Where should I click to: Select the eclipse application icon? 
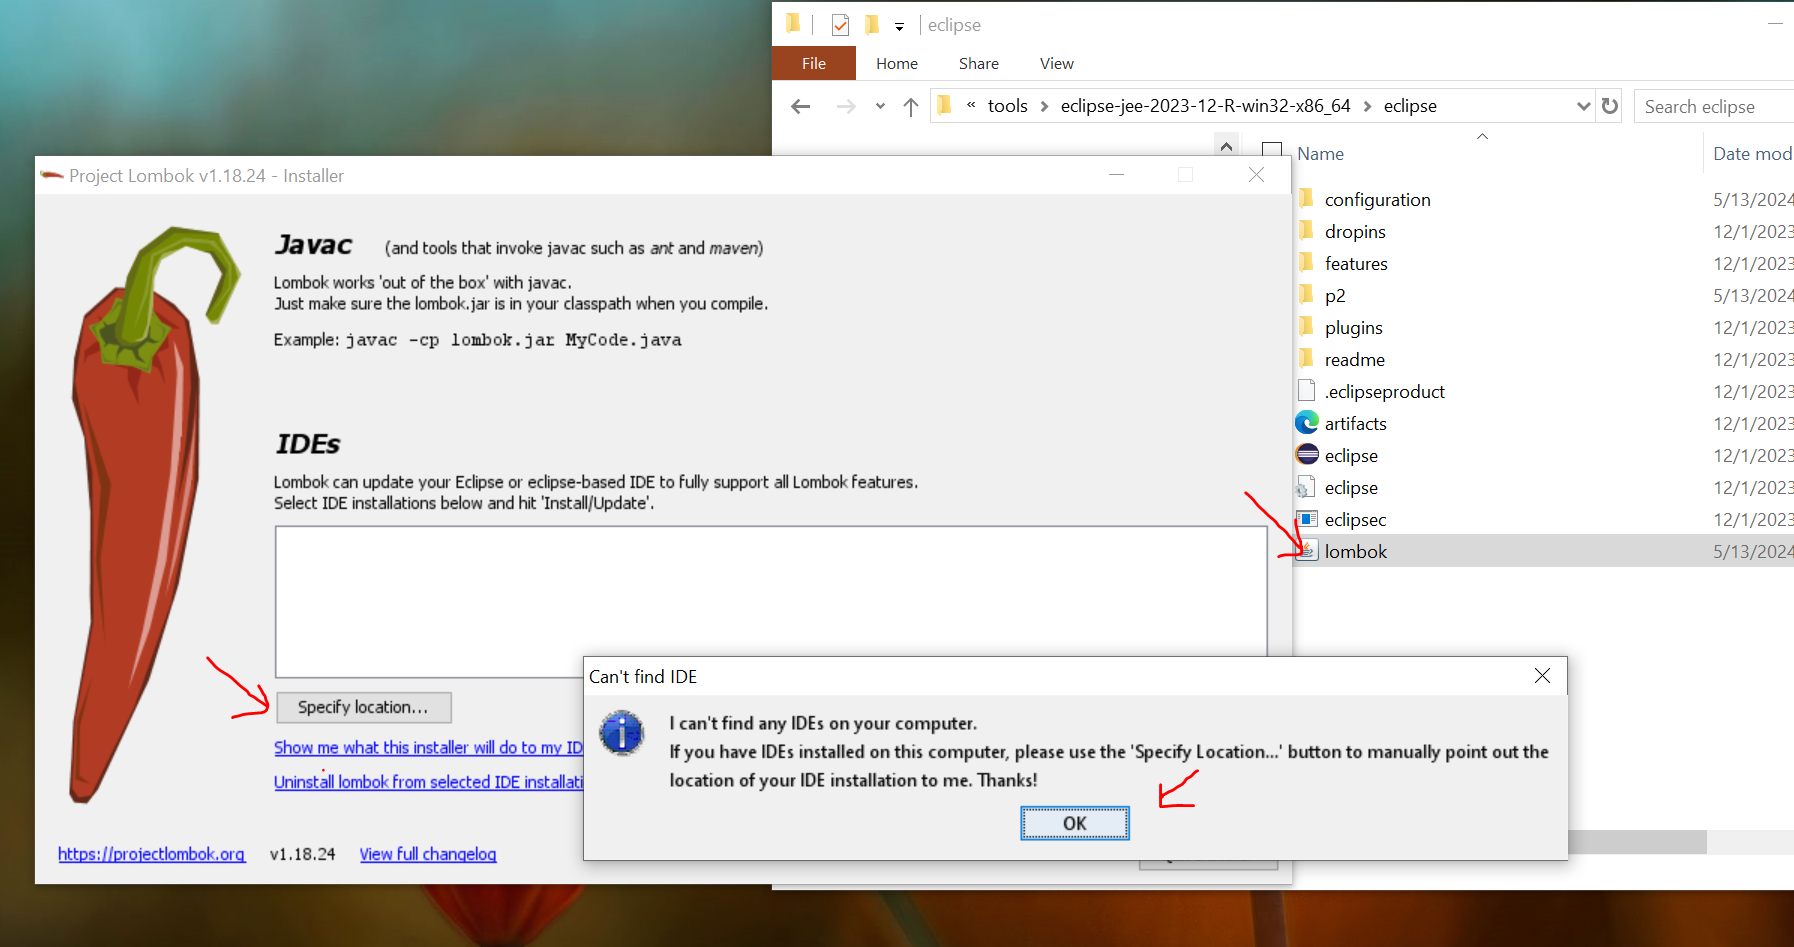(1307, 454)
